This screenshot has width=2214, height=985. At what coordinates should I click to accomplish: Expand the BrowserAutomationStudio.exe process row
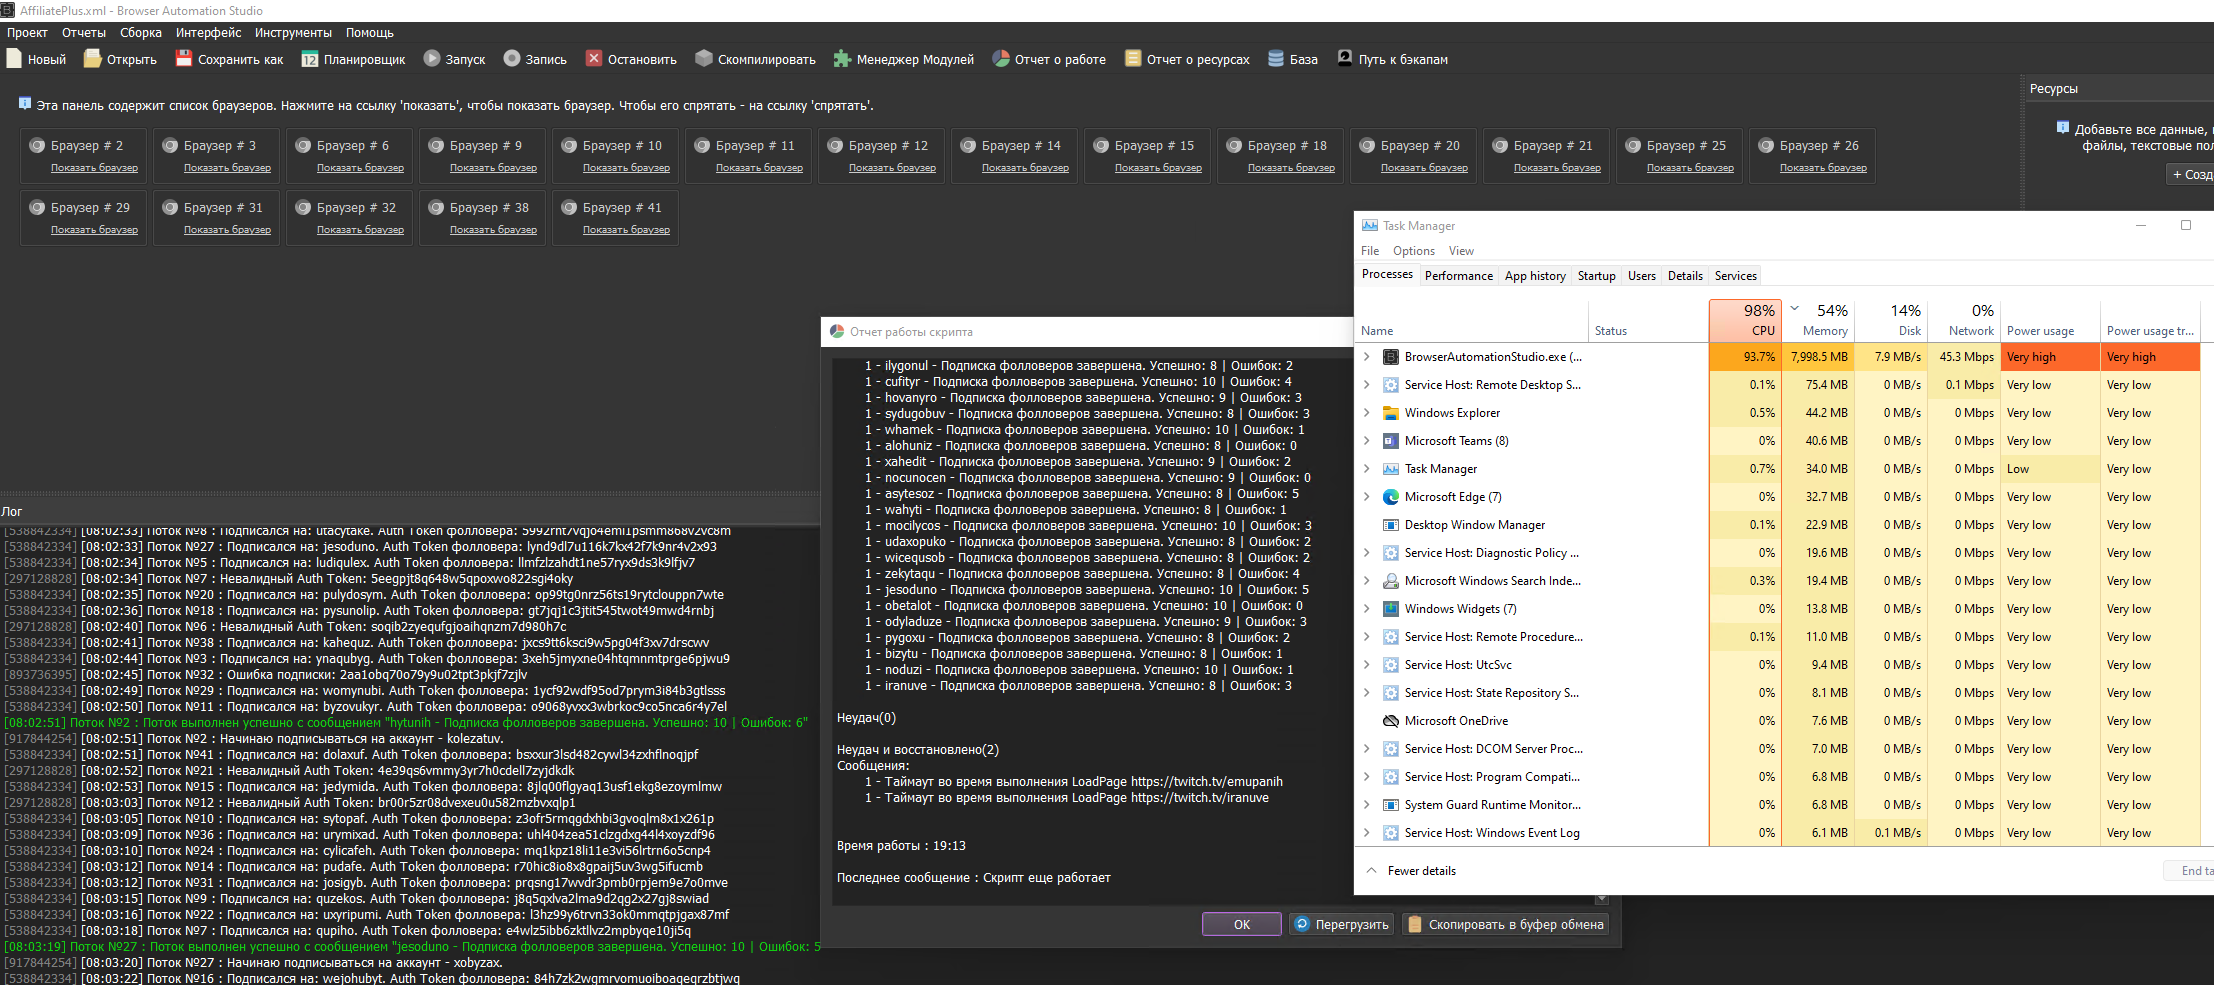click(1367, 357)
